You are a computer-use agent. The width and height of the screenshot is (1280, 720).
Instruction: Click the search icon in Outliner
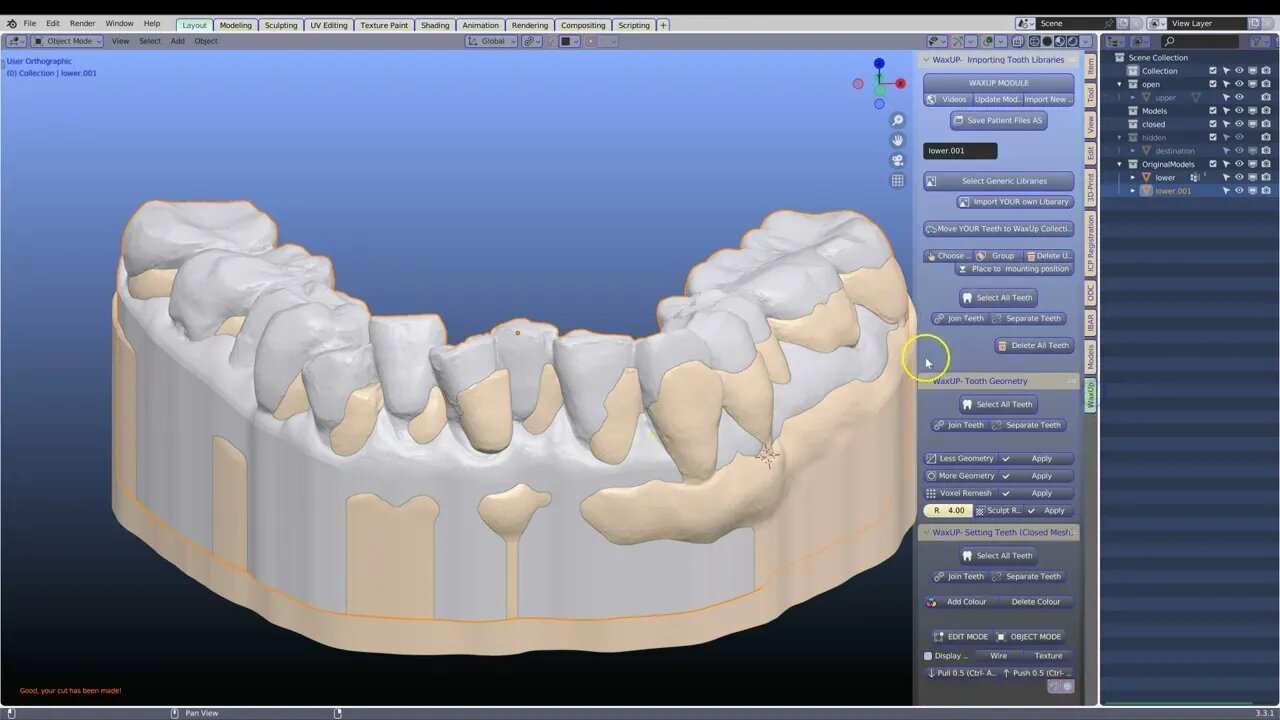[1169, 41]
